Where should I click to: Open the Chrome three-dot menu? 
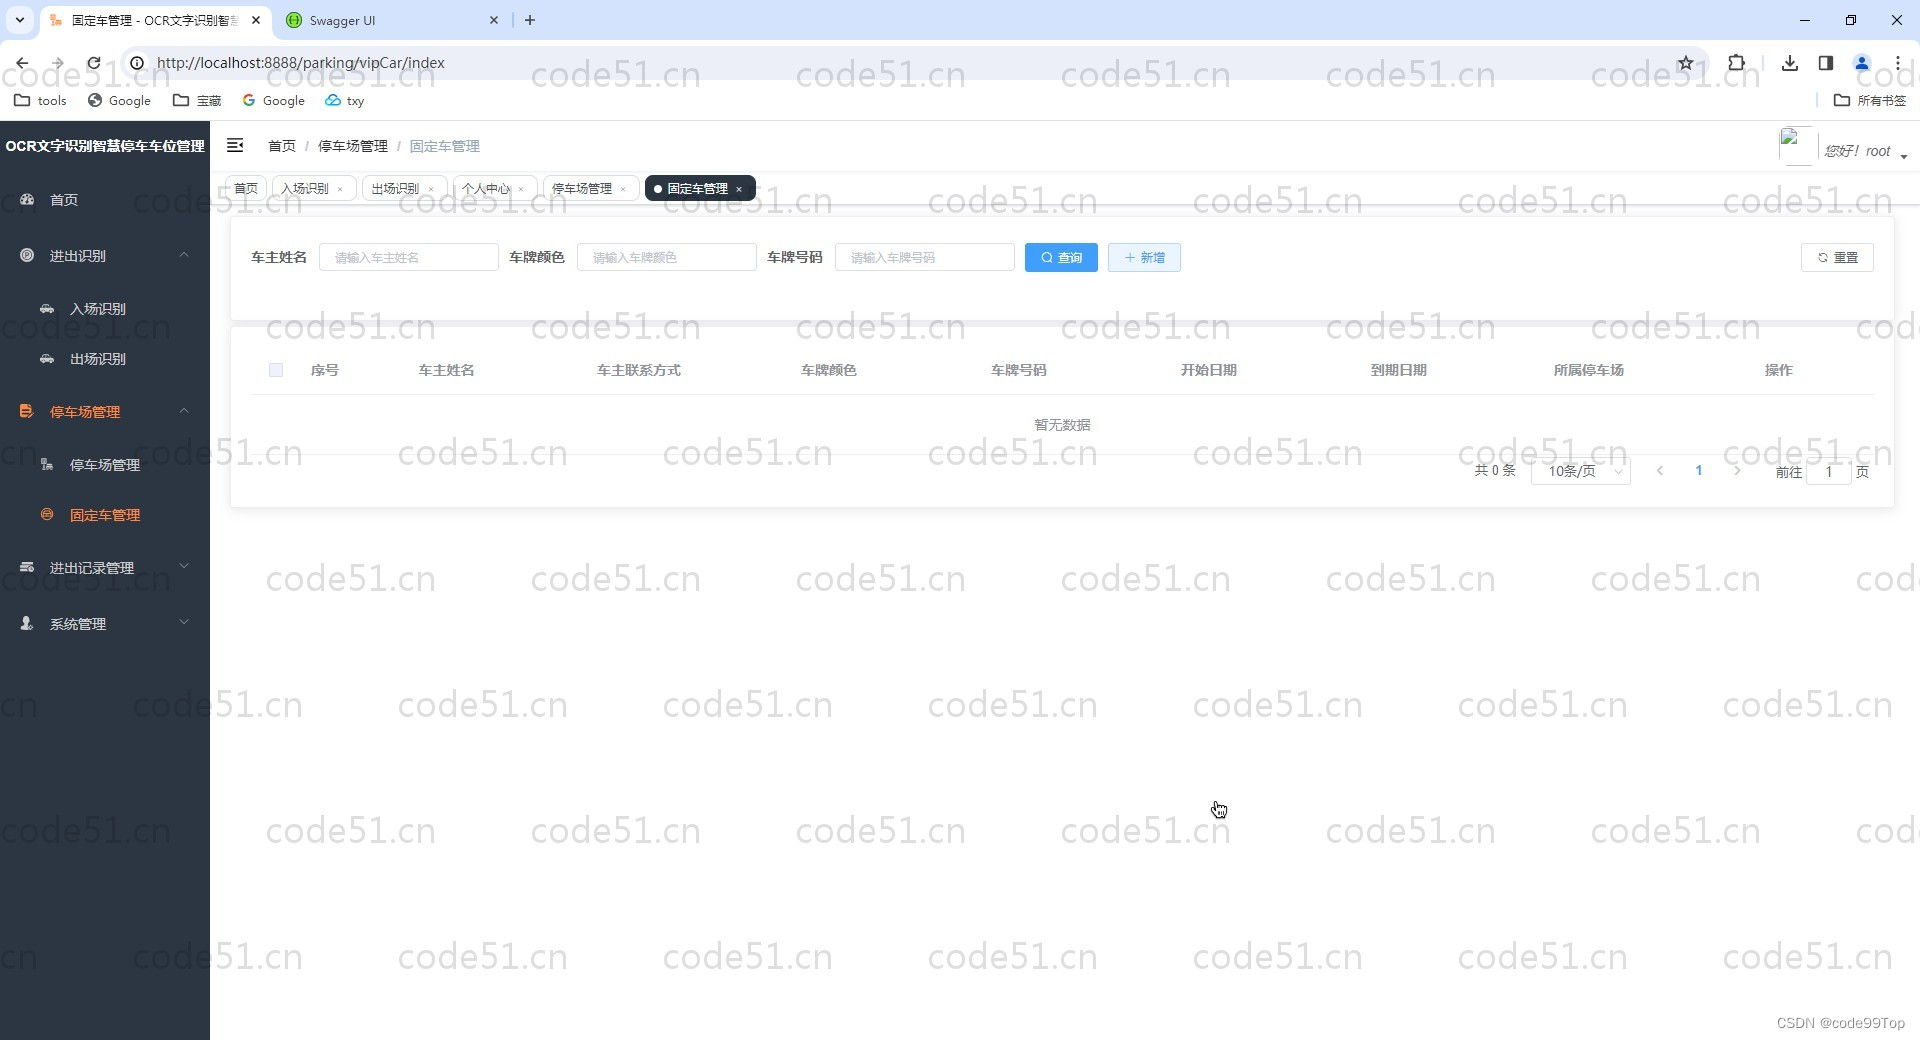pyautogui.click(x=1898, y=63)
